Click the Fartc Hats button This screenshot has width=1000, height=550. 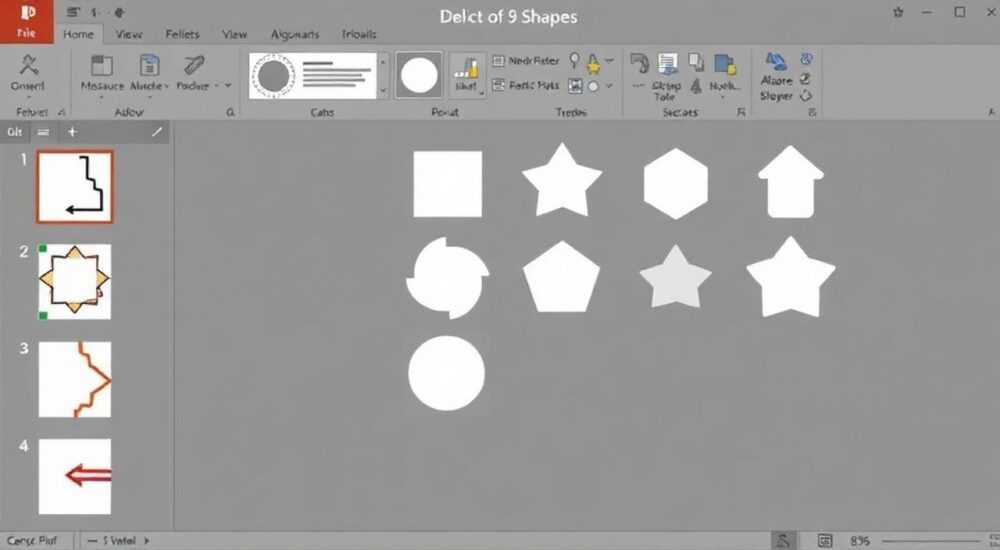pos(526,85)
